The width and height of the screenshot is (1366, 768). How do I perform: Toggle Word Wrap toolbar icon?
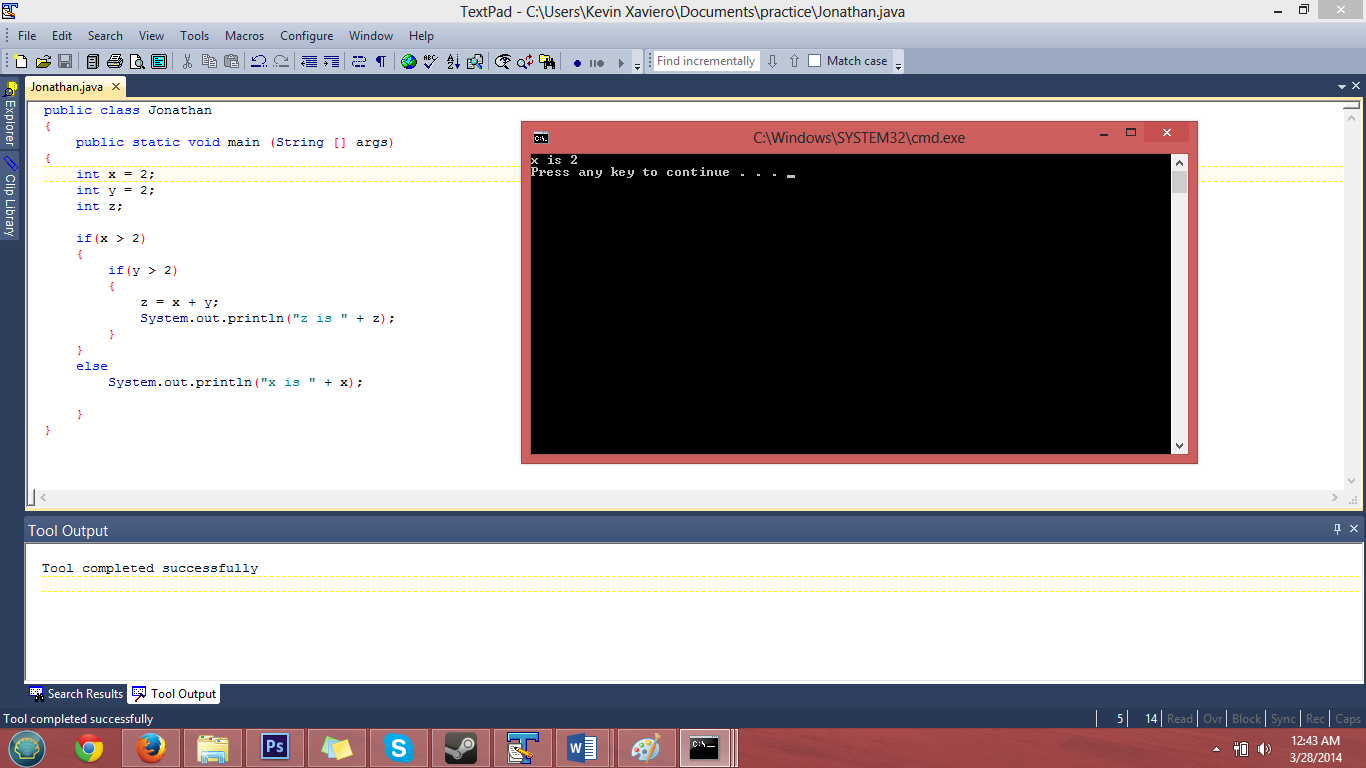pyautogui.click(x=359, y=62)
